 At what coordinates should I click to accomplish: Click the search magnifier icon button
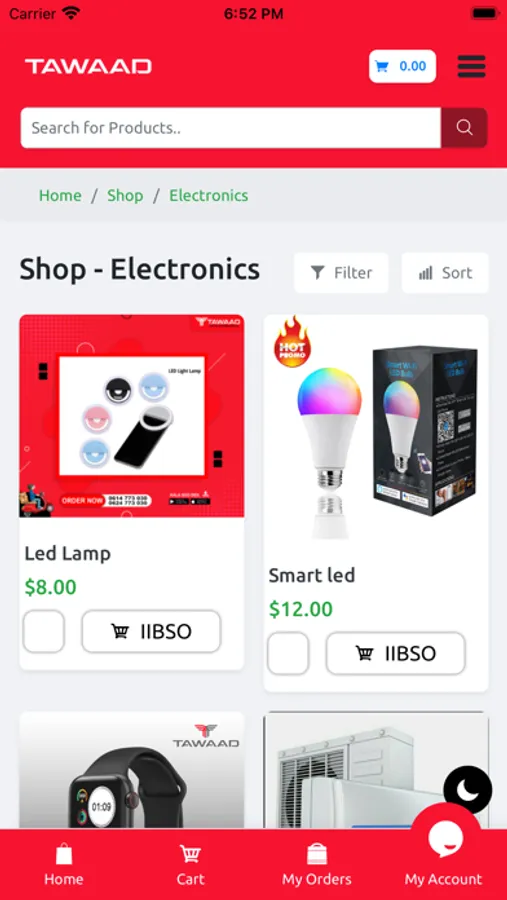pos(464,127)
